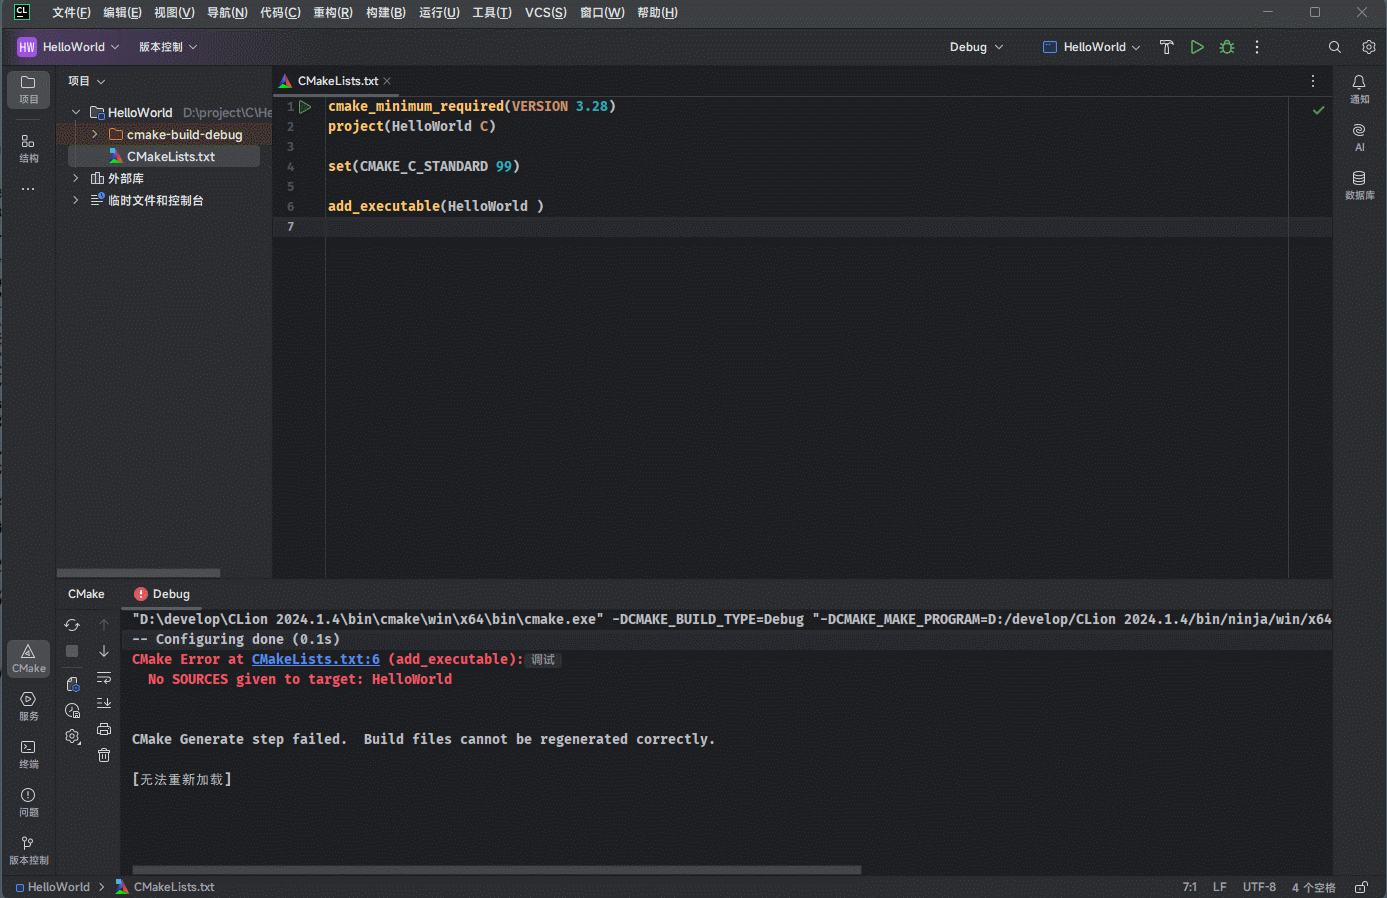The width and height of the screenshot is (1387, 898).
Task: Click the 版本控制 button in toolbar
Action: click(x=167, y=47)
